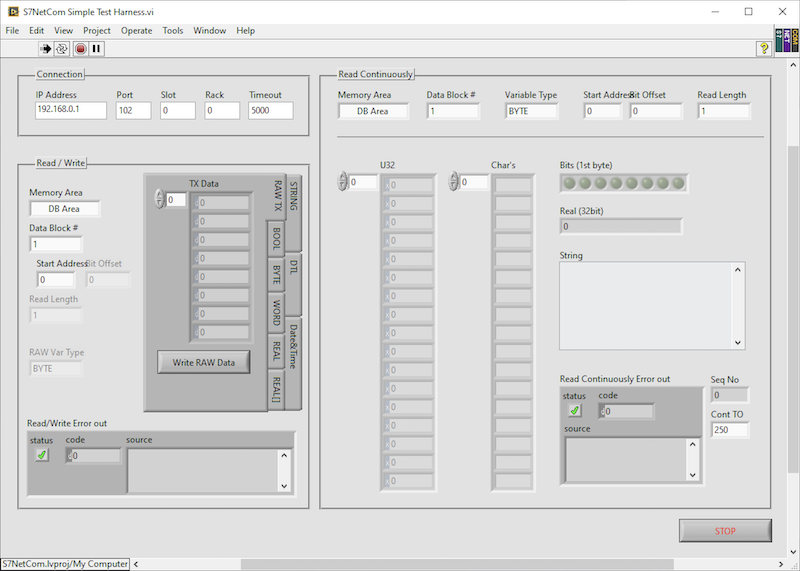Screen dimensions: 800x571
Task: Click the first TX Data array element
Action: click(x=221, y=203)
